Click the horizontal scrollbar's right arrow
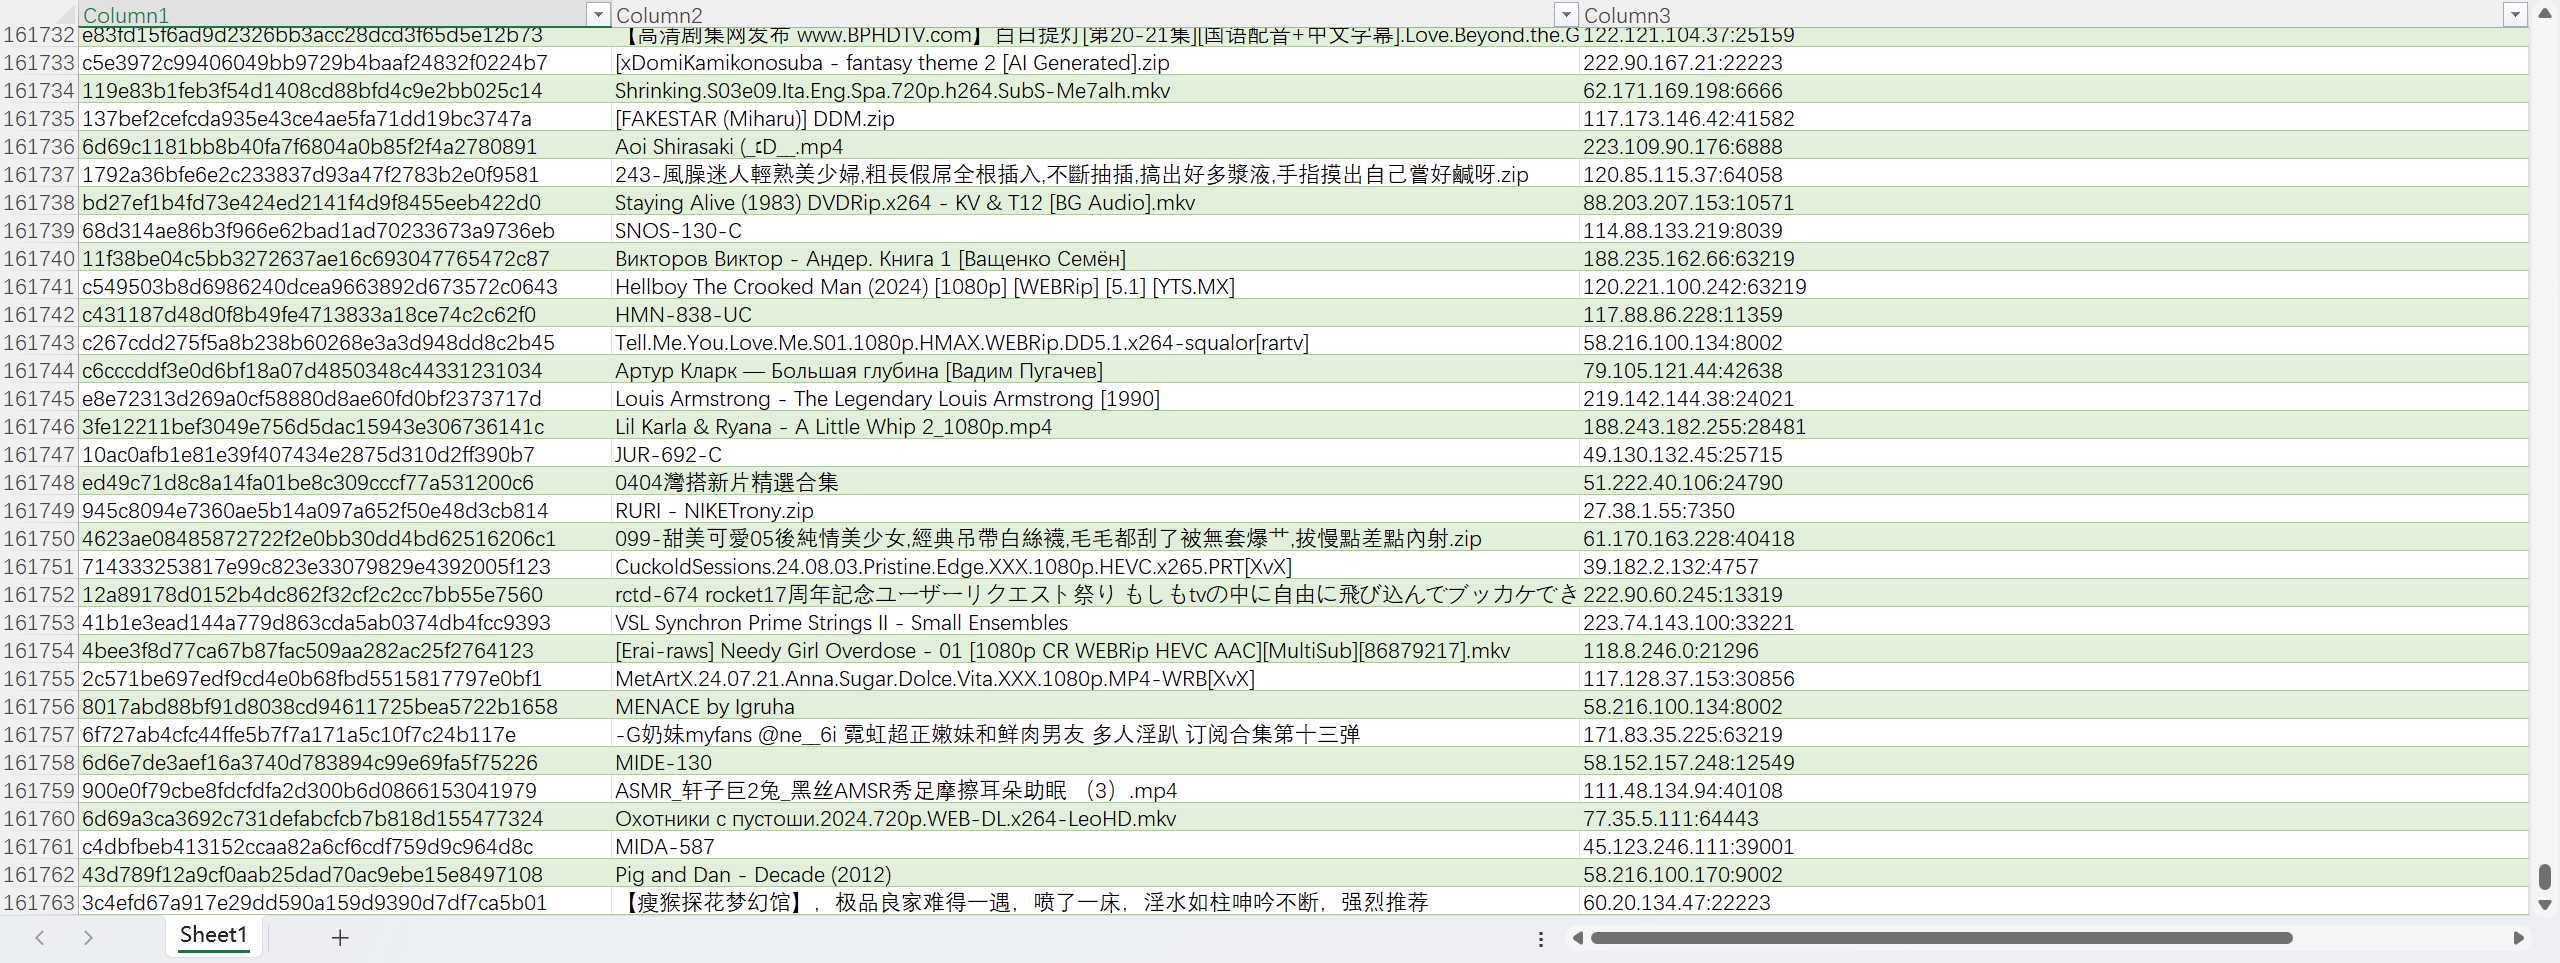The width and height of the screenshot is (2560, 963). (2518, 938)
